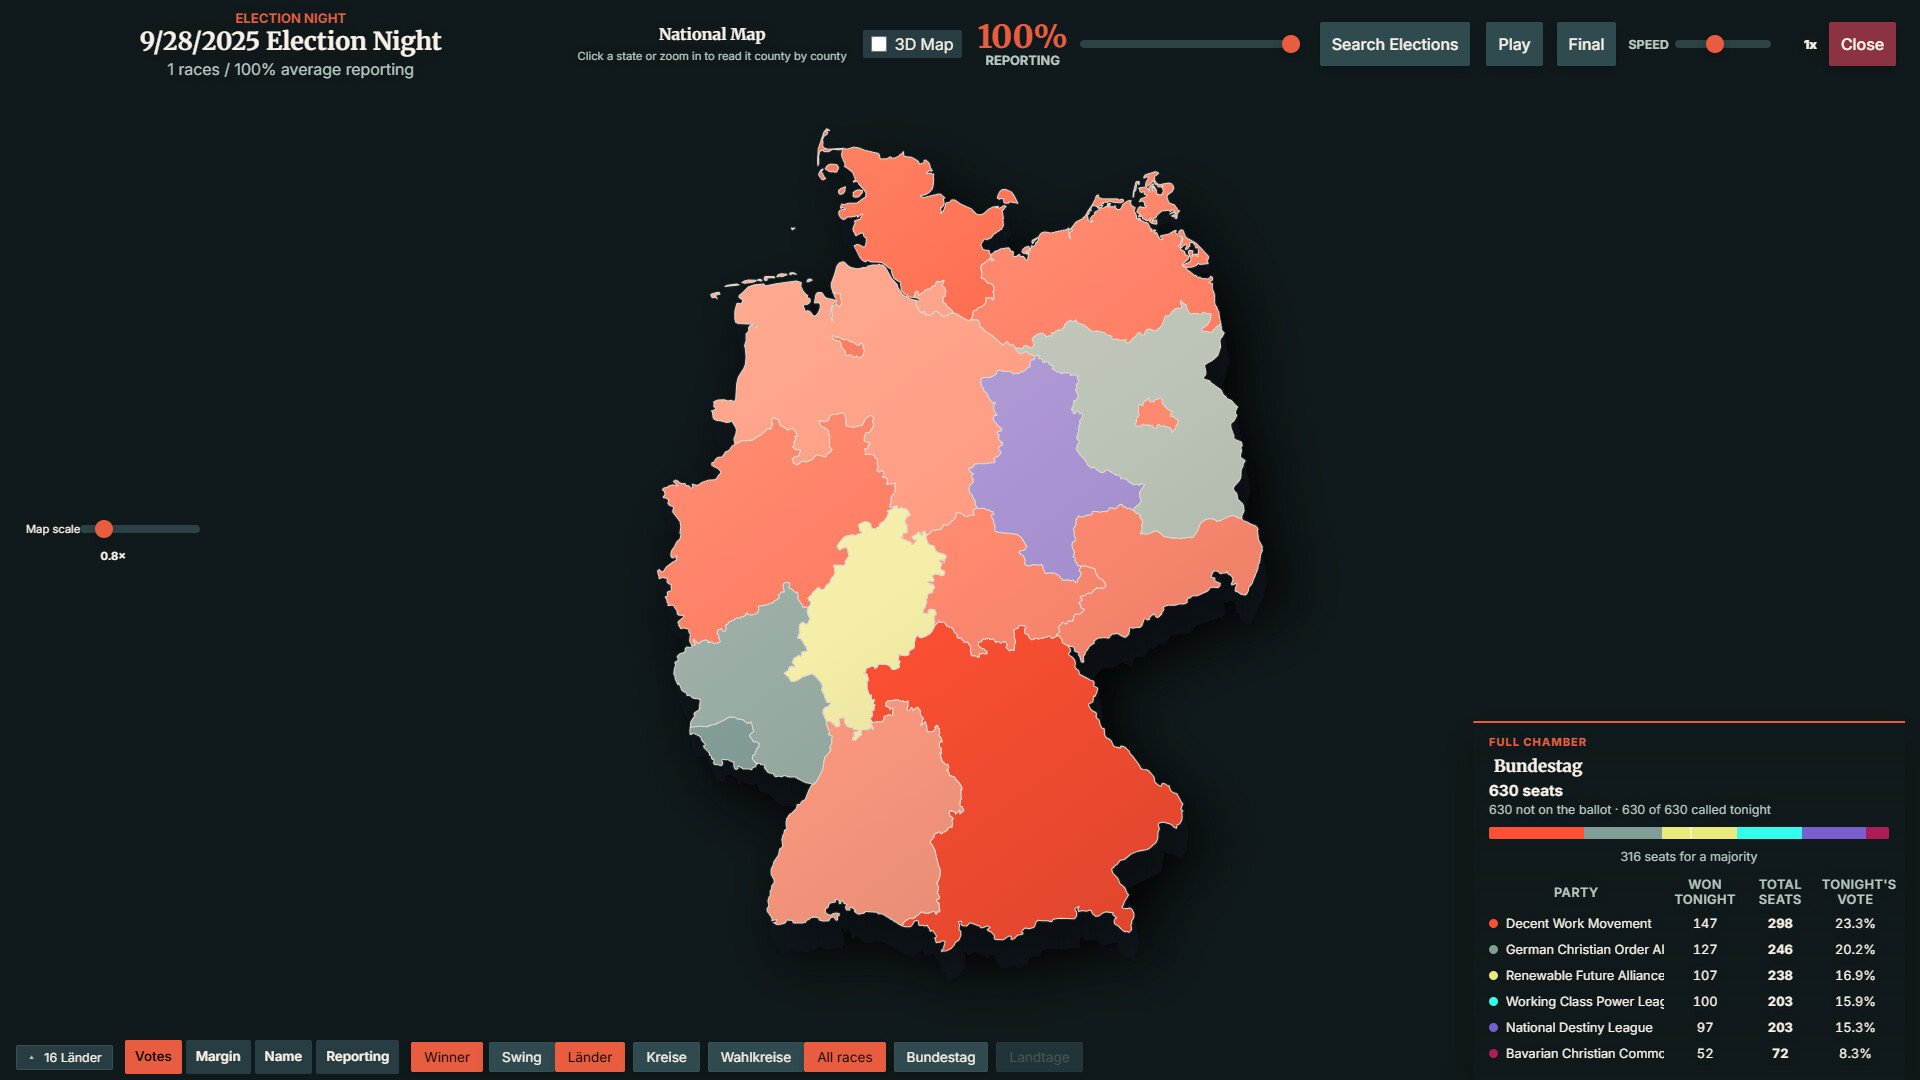The image size is (1920, 1080).
Task: Select the National Destiny League row
Action: pyautogui.click(x=1688, y=1028)
